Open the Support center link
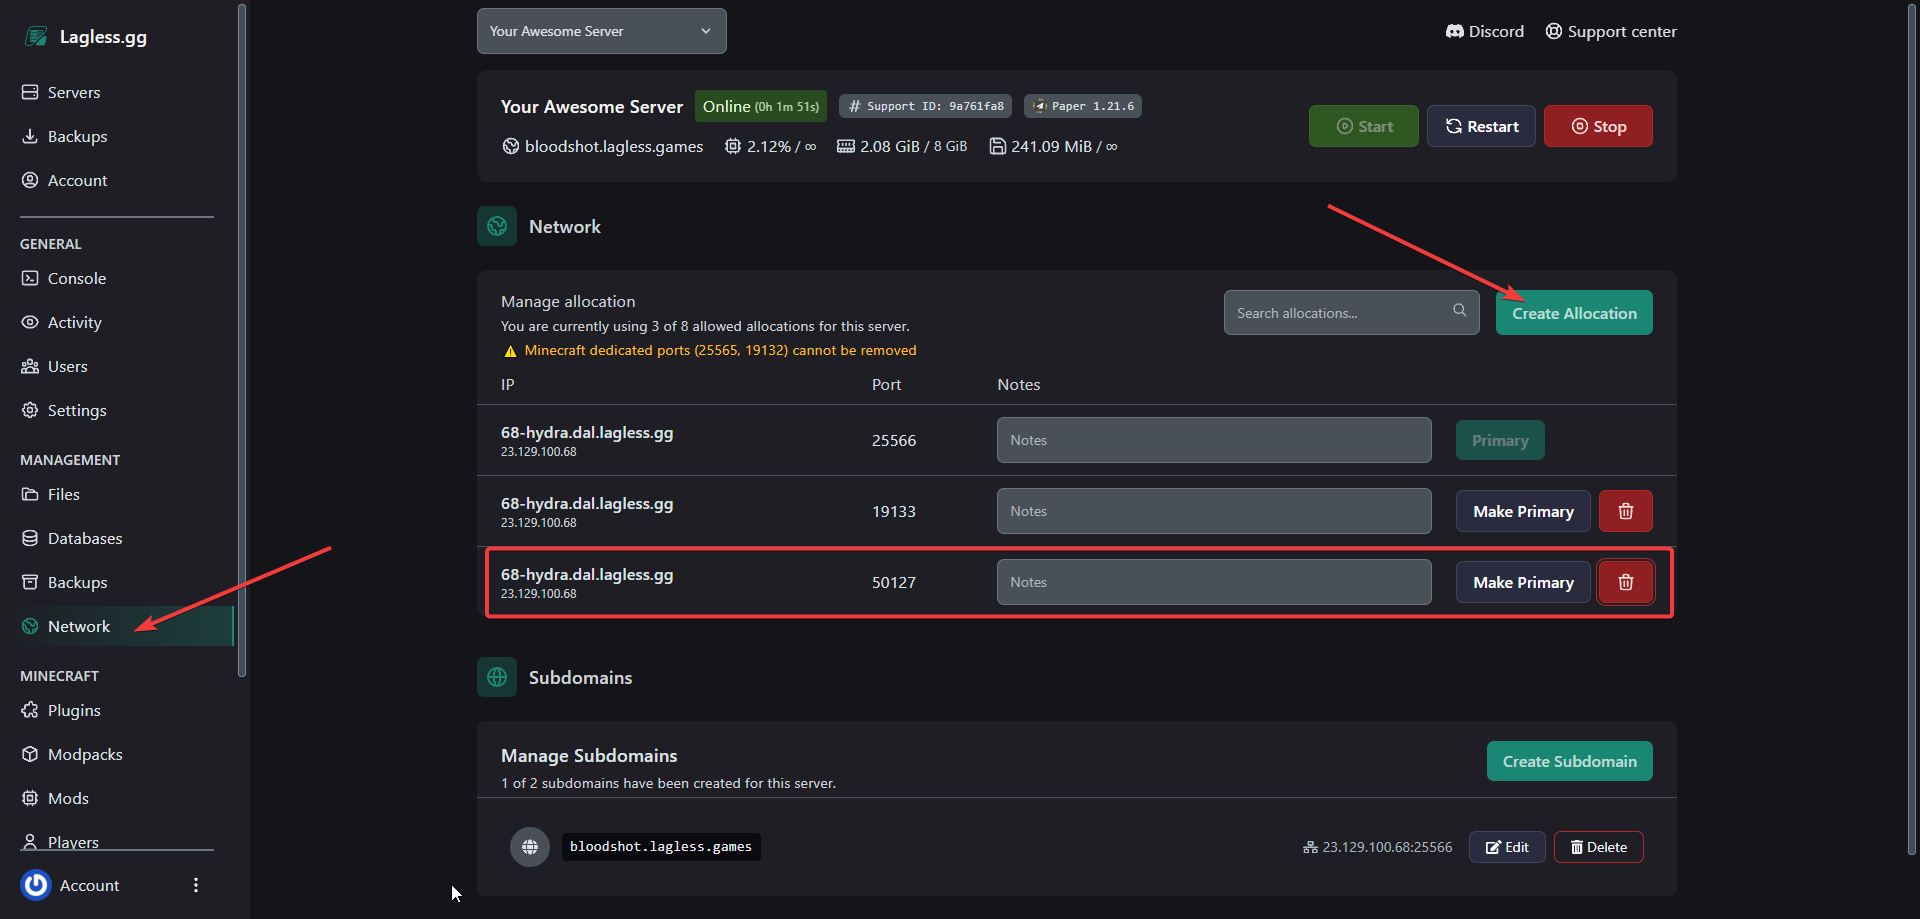 point(1610,31)
